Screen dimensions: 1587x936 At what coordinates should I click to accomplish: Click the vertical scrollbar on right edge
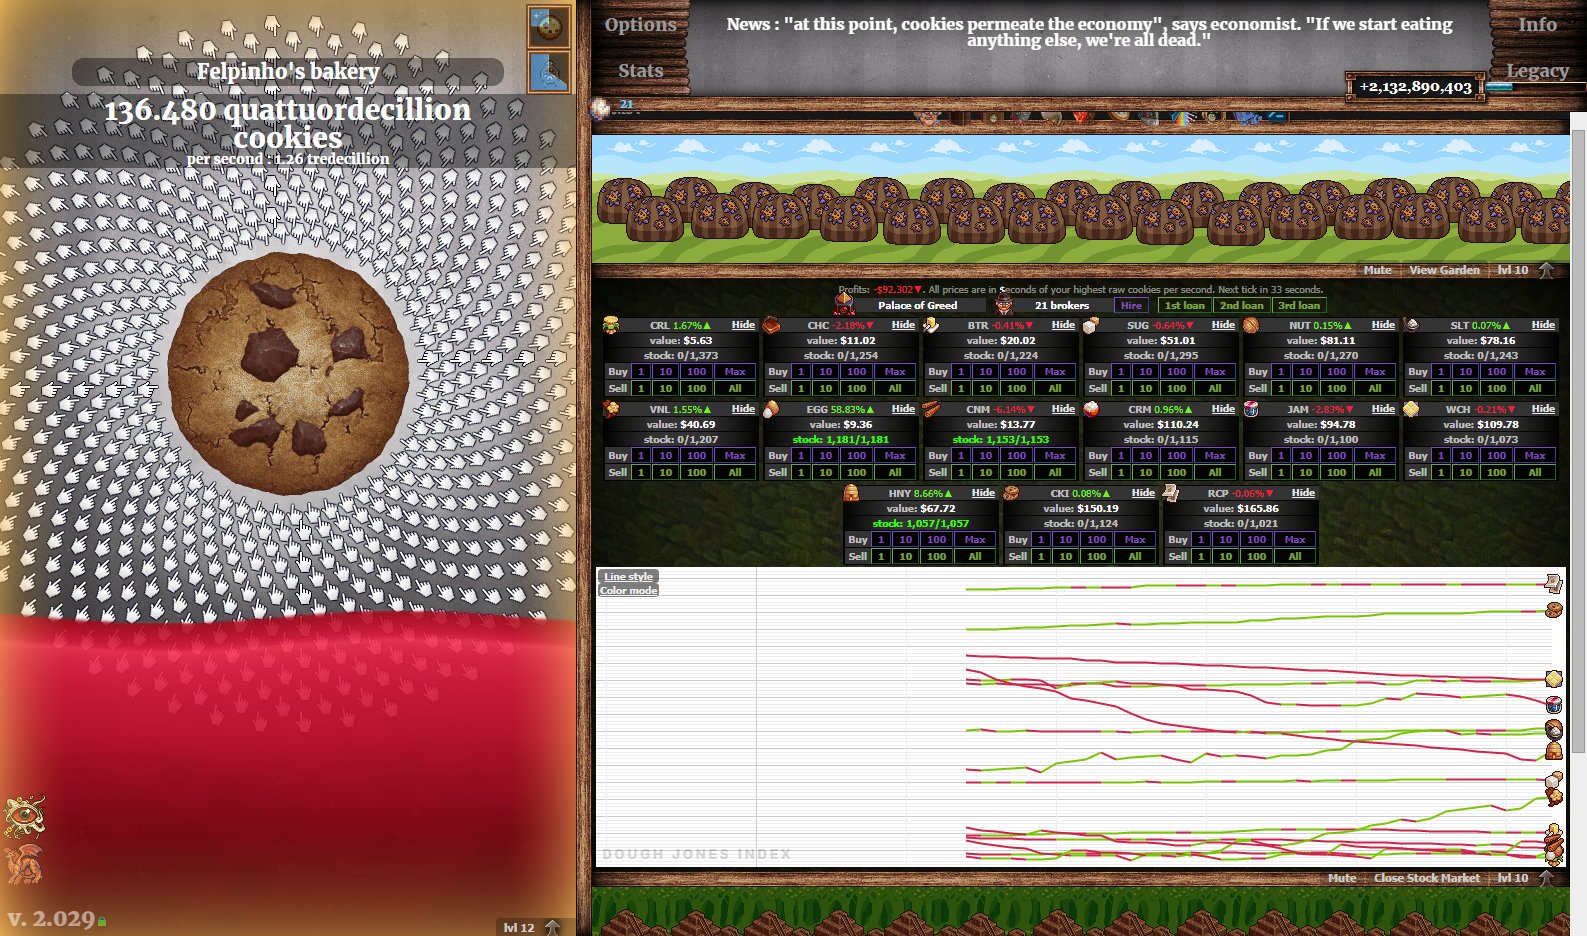[1579, 440]
